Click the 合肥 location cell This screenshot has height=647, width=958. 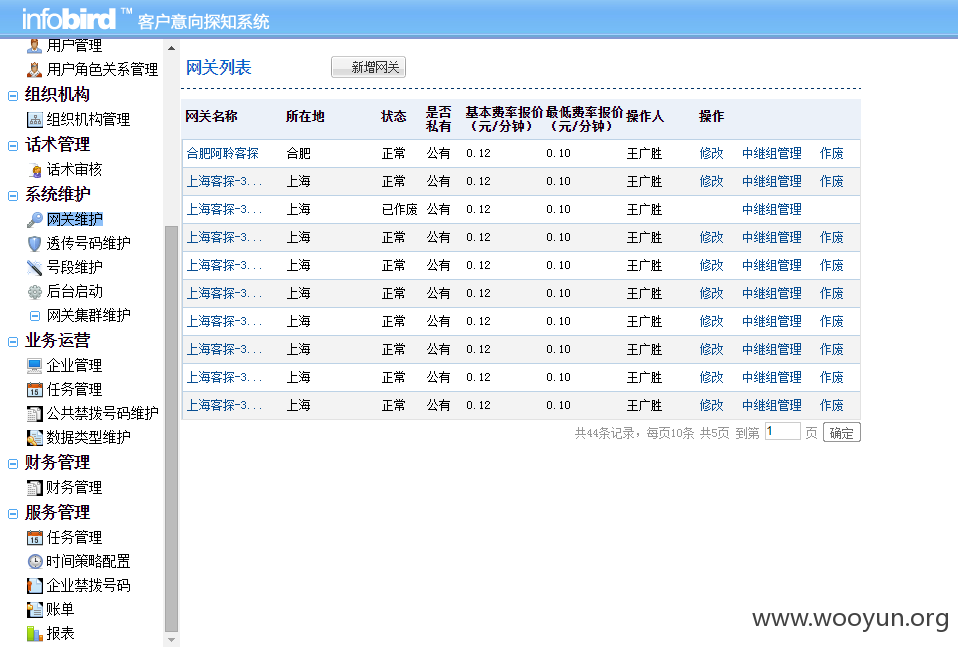click(299, 154)
